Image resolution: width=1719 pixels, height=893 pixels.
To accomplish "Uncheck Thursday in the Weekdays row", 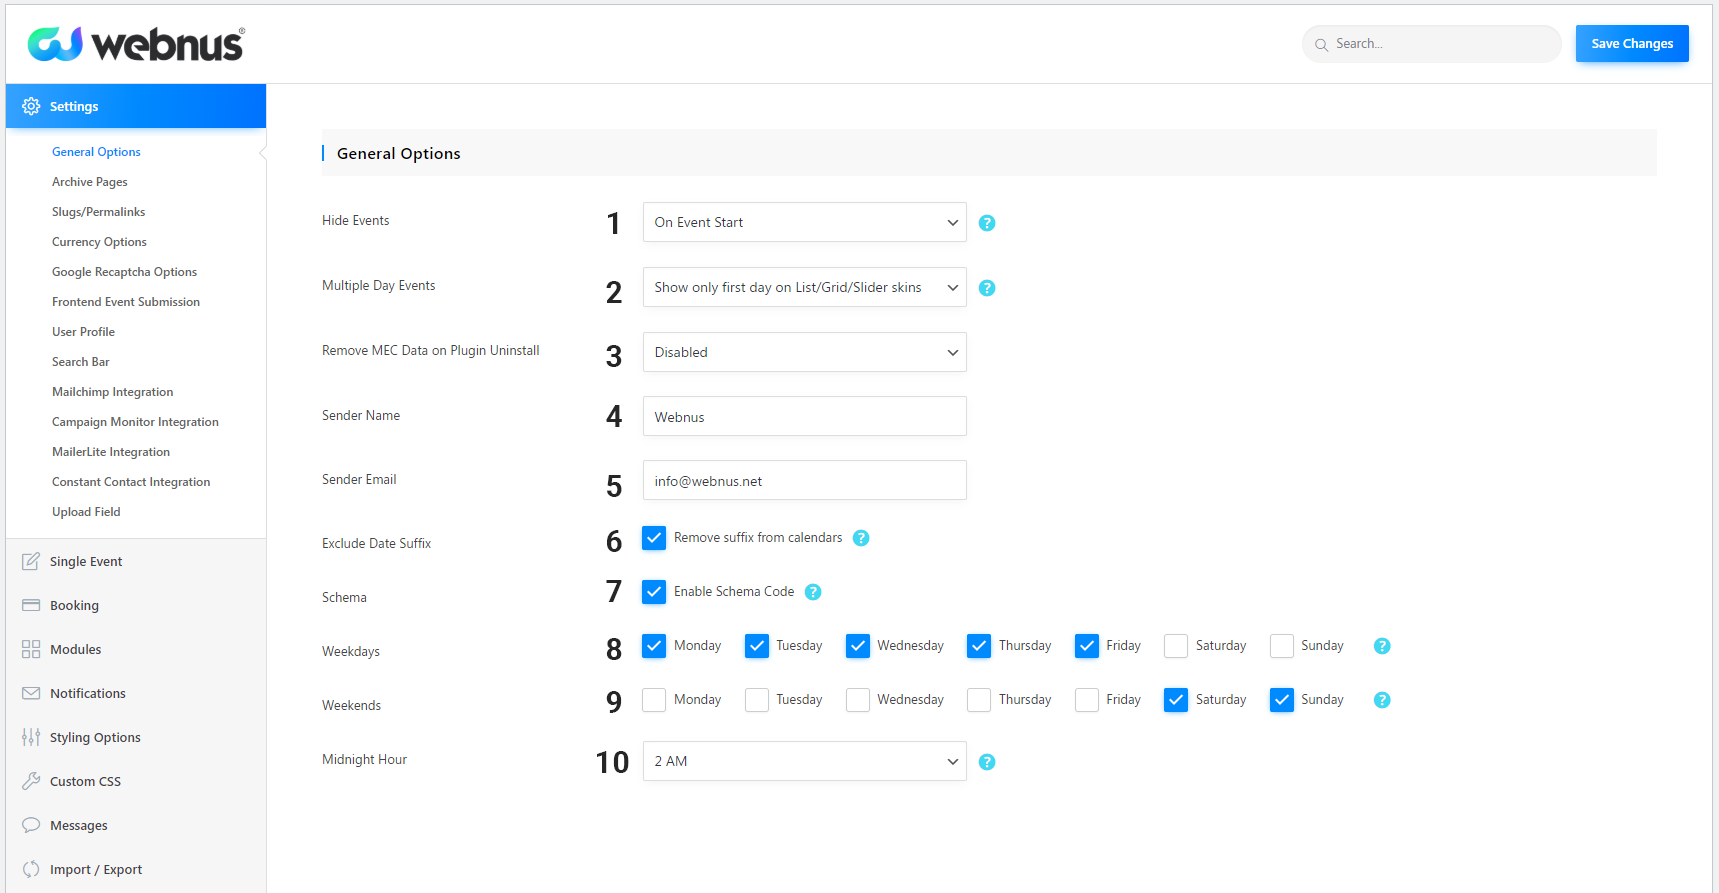I will point(979,646).
